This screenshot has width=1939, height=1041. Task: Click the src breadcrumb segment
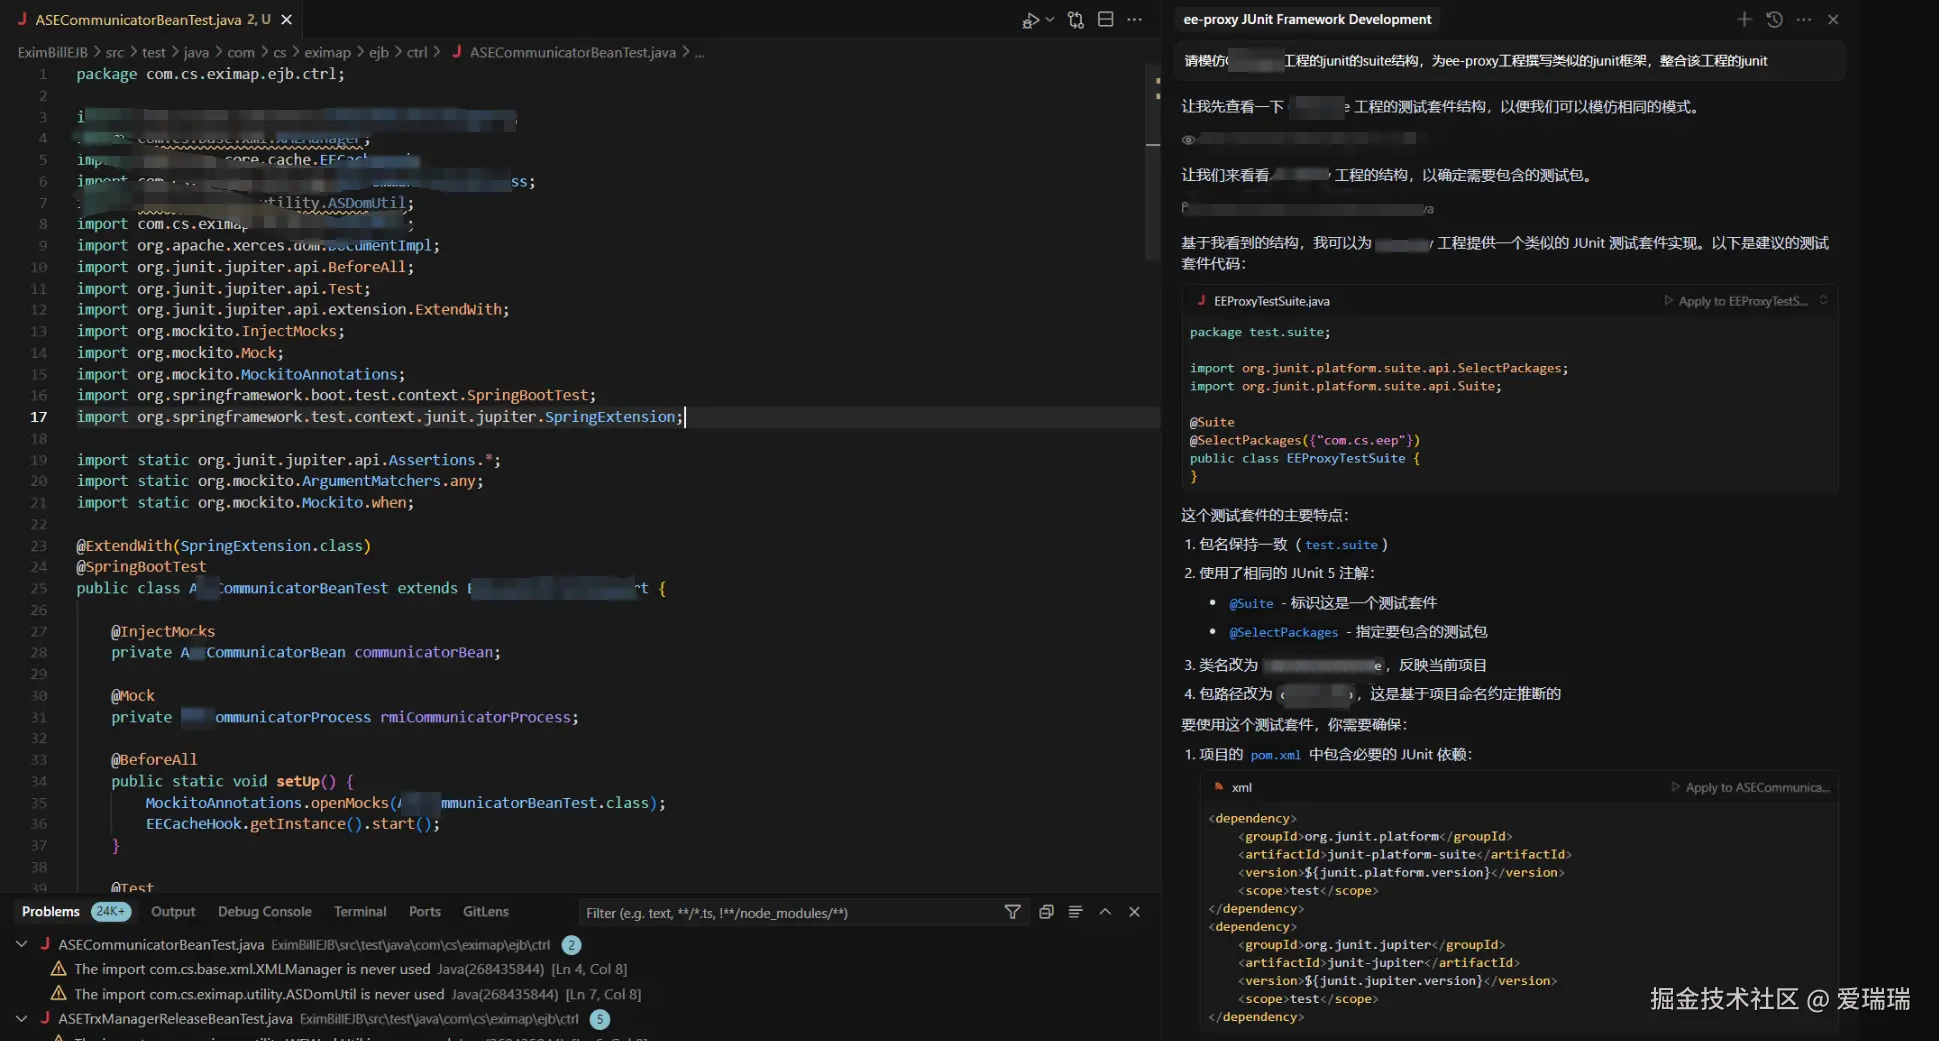115,52
